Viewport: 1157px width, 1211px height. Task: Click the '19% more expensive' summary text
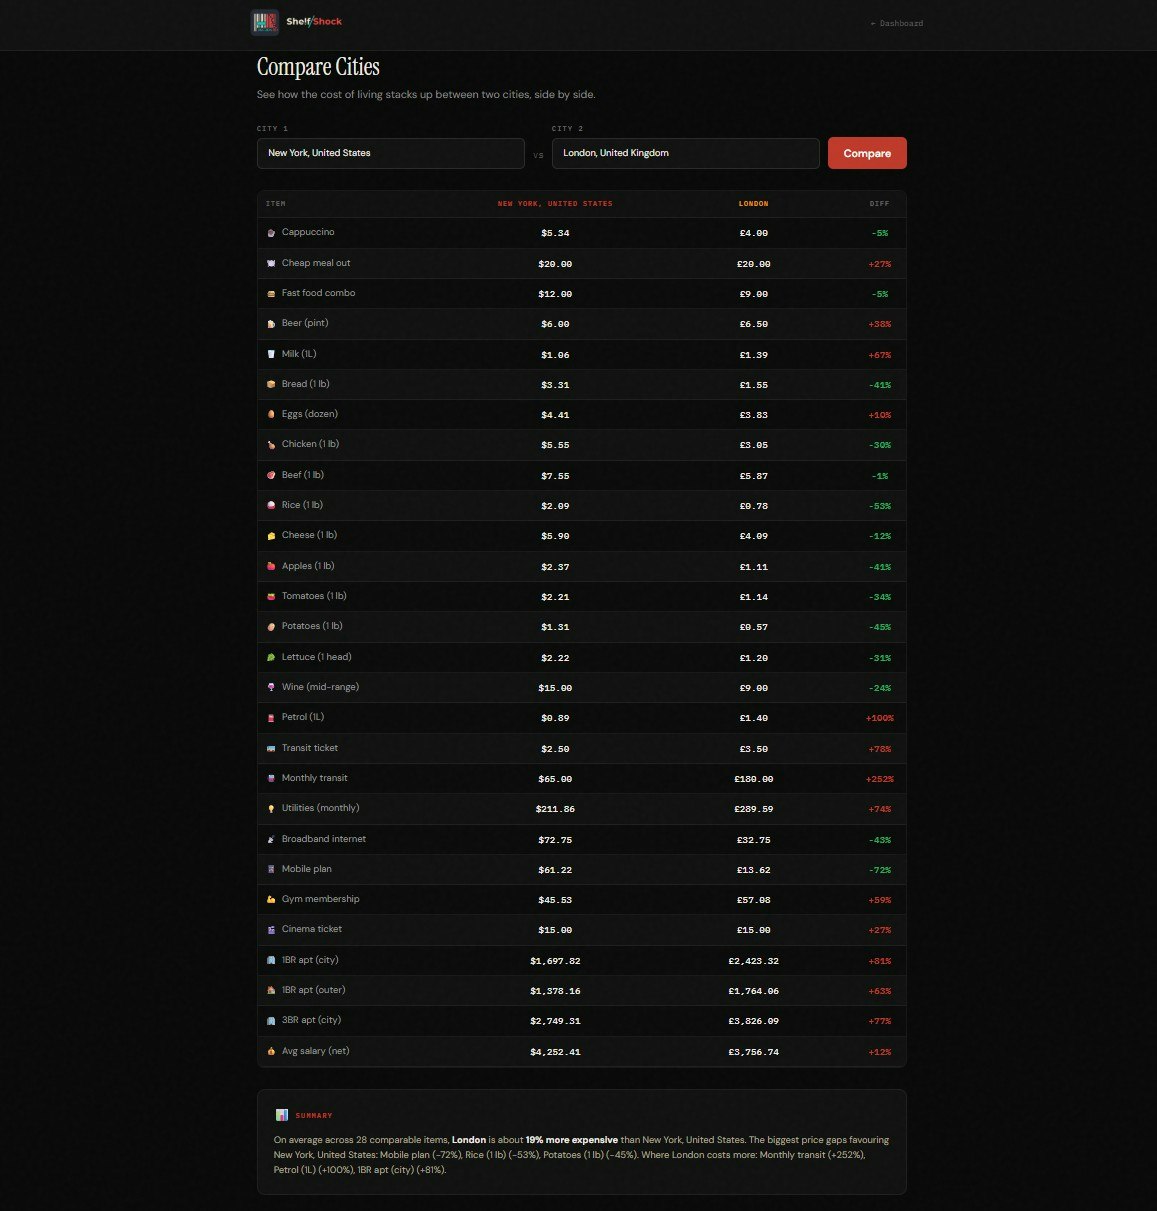pos(571,1140)
